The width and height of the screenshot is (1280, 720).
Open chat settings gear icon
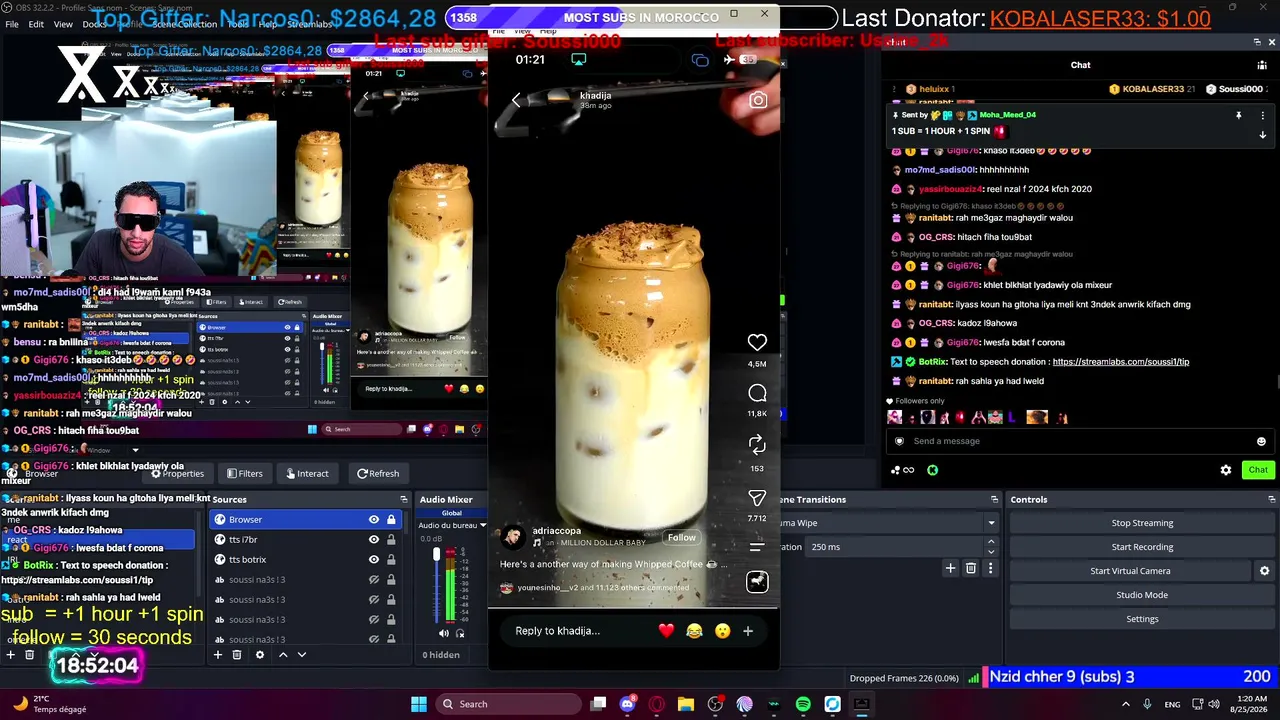pos(1226,470)
